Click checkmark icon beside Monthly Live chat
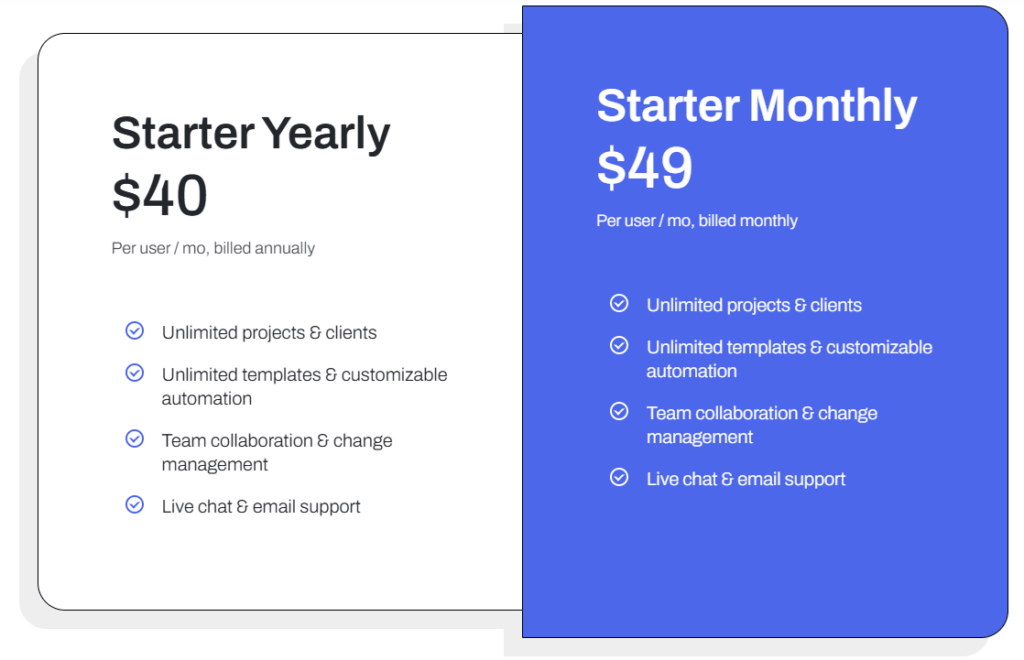Image resolution: width=1024 pixels, height=660 pixels. (x=619, y=477)
